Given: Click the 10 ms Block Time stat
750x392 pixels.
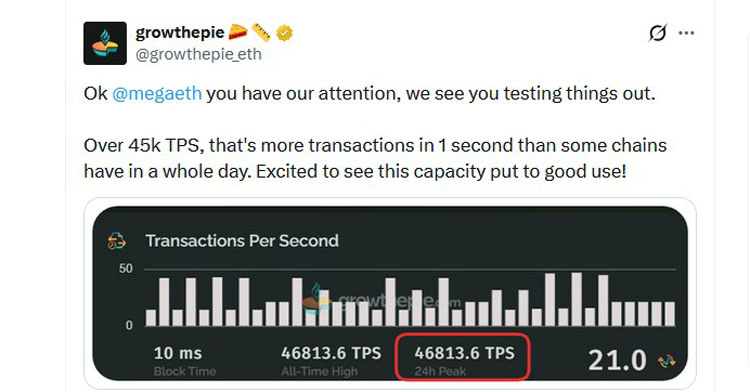Looking at the screenshot, I should point(185,360).
